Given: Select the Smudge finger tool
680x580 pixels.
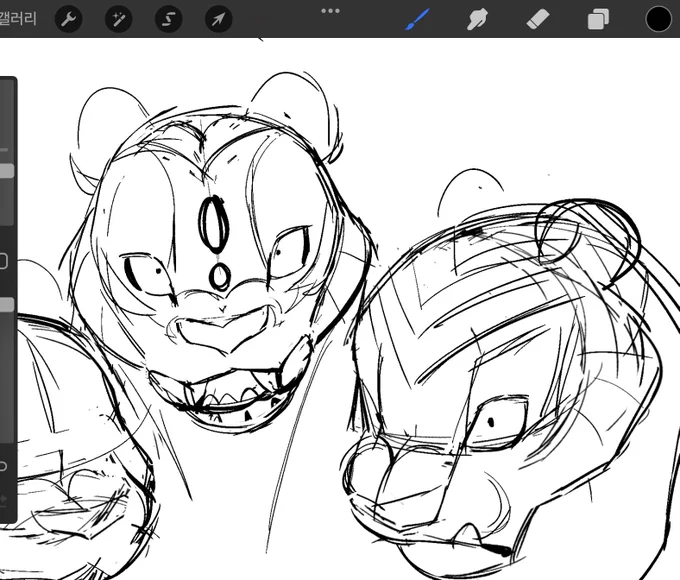Looking at the screenshot, I should click(477, 19).
